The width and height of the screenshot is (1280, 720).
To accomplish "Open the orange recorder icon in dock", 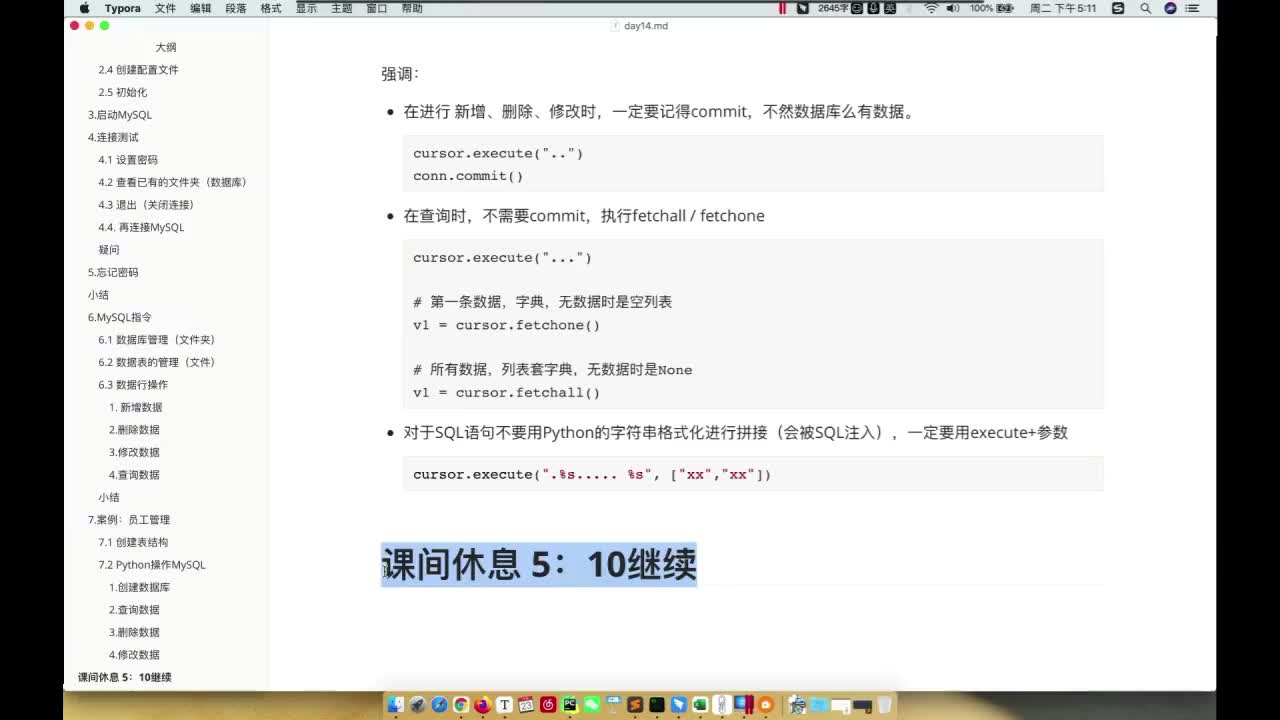I will pos(765,705).
